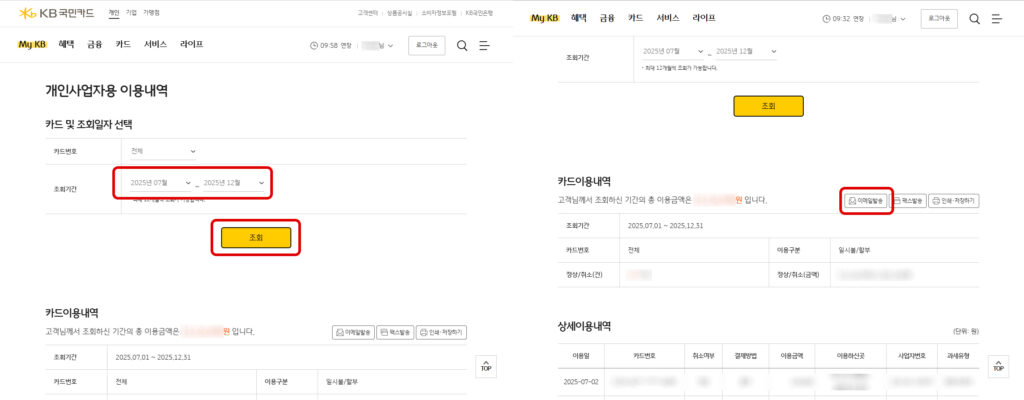Open 카드 menu in right screenshot
Viewport: 1024px width, 400px height.
(x=635, y=18)
